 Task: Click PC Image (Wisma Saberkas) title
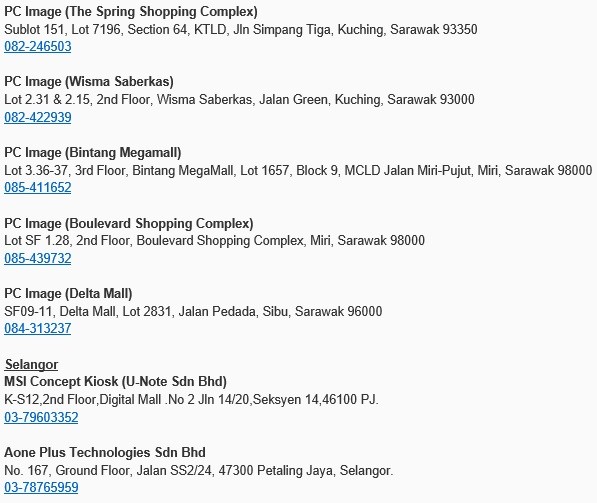click(x=89, y=81)
